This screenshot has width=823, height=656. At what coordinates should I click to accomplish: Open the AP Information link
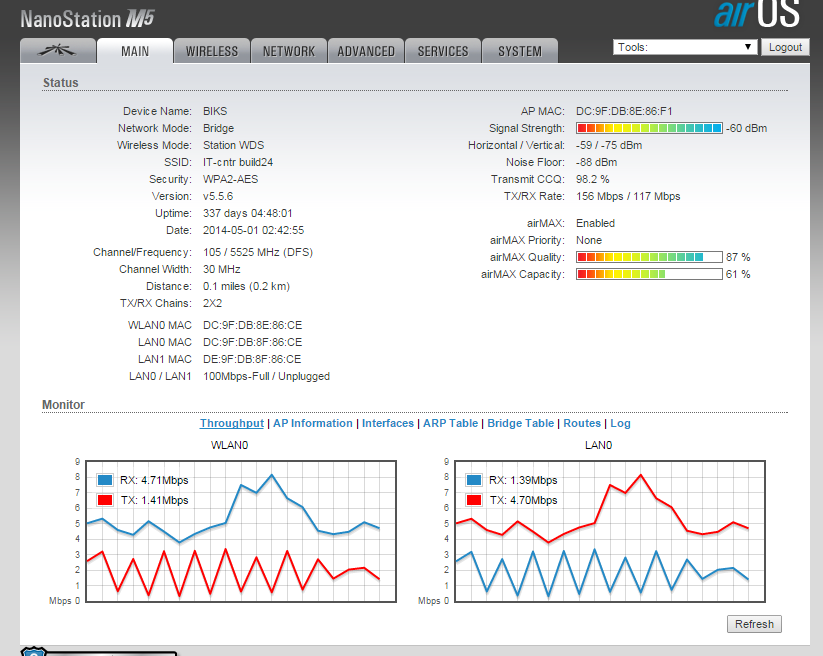point(313,423)
